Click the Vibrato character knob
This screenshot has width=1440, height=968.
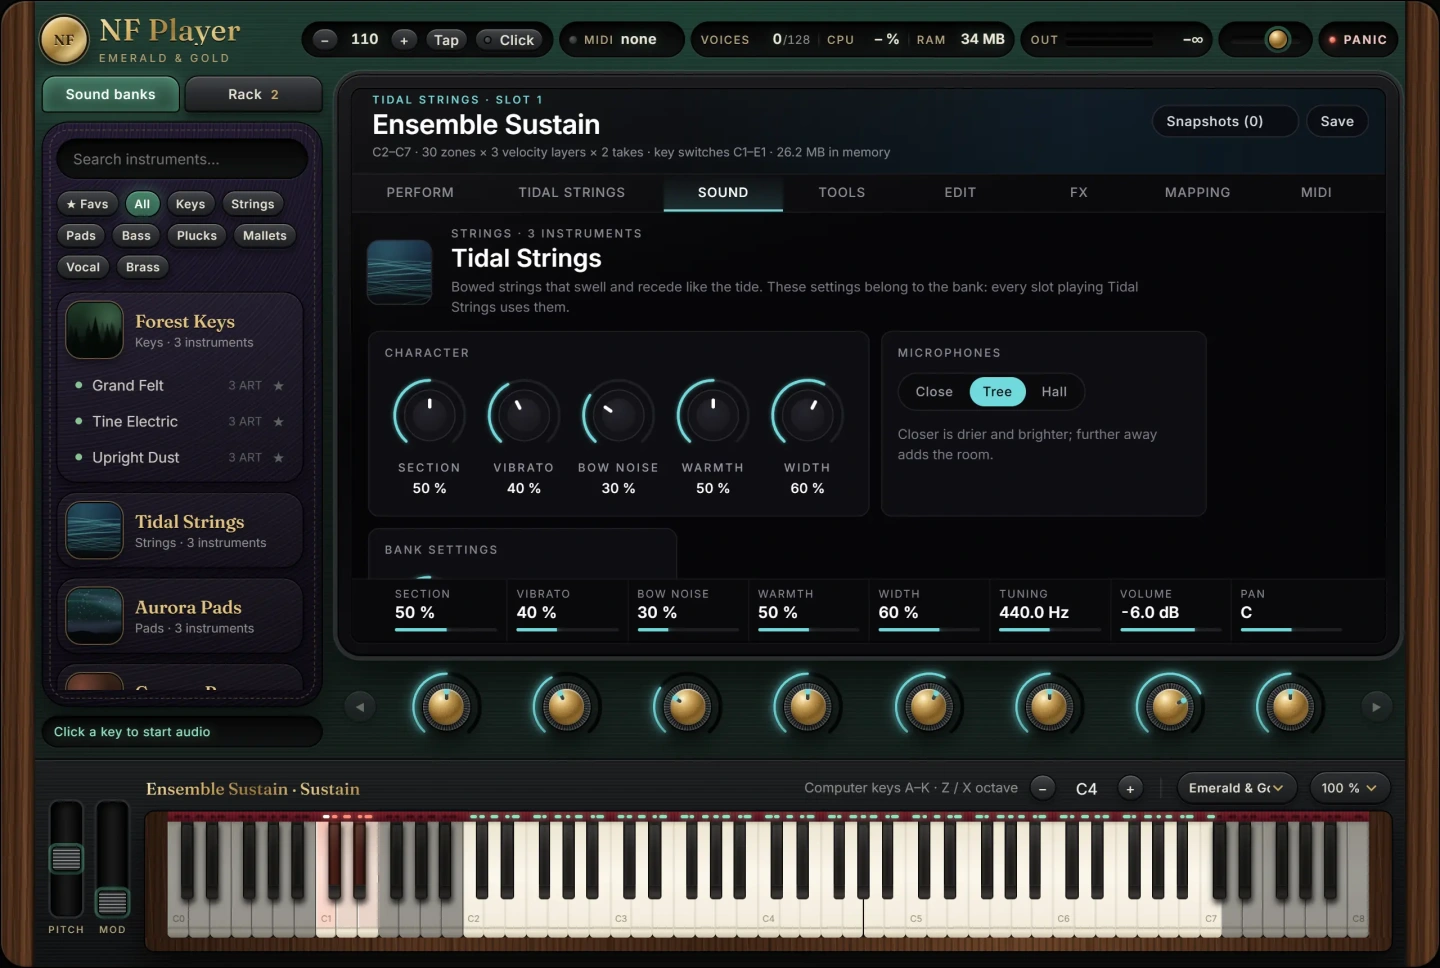[x=523, y=414]
